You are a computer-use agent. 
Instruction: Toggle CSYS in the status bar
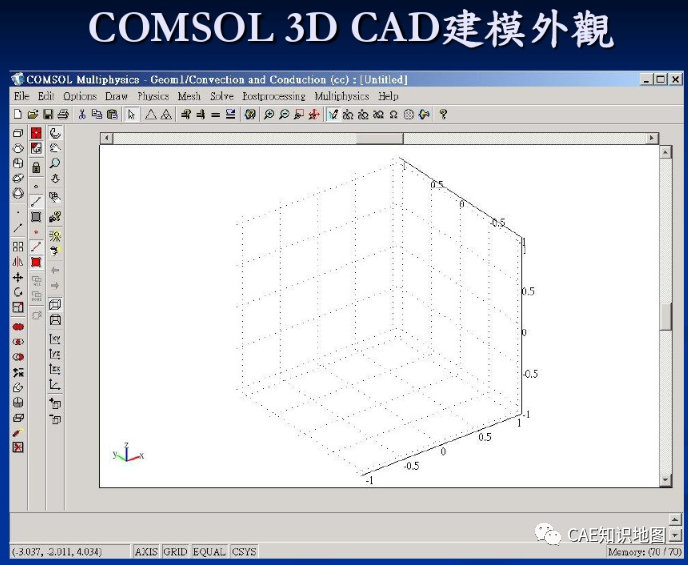click(244, 551)
